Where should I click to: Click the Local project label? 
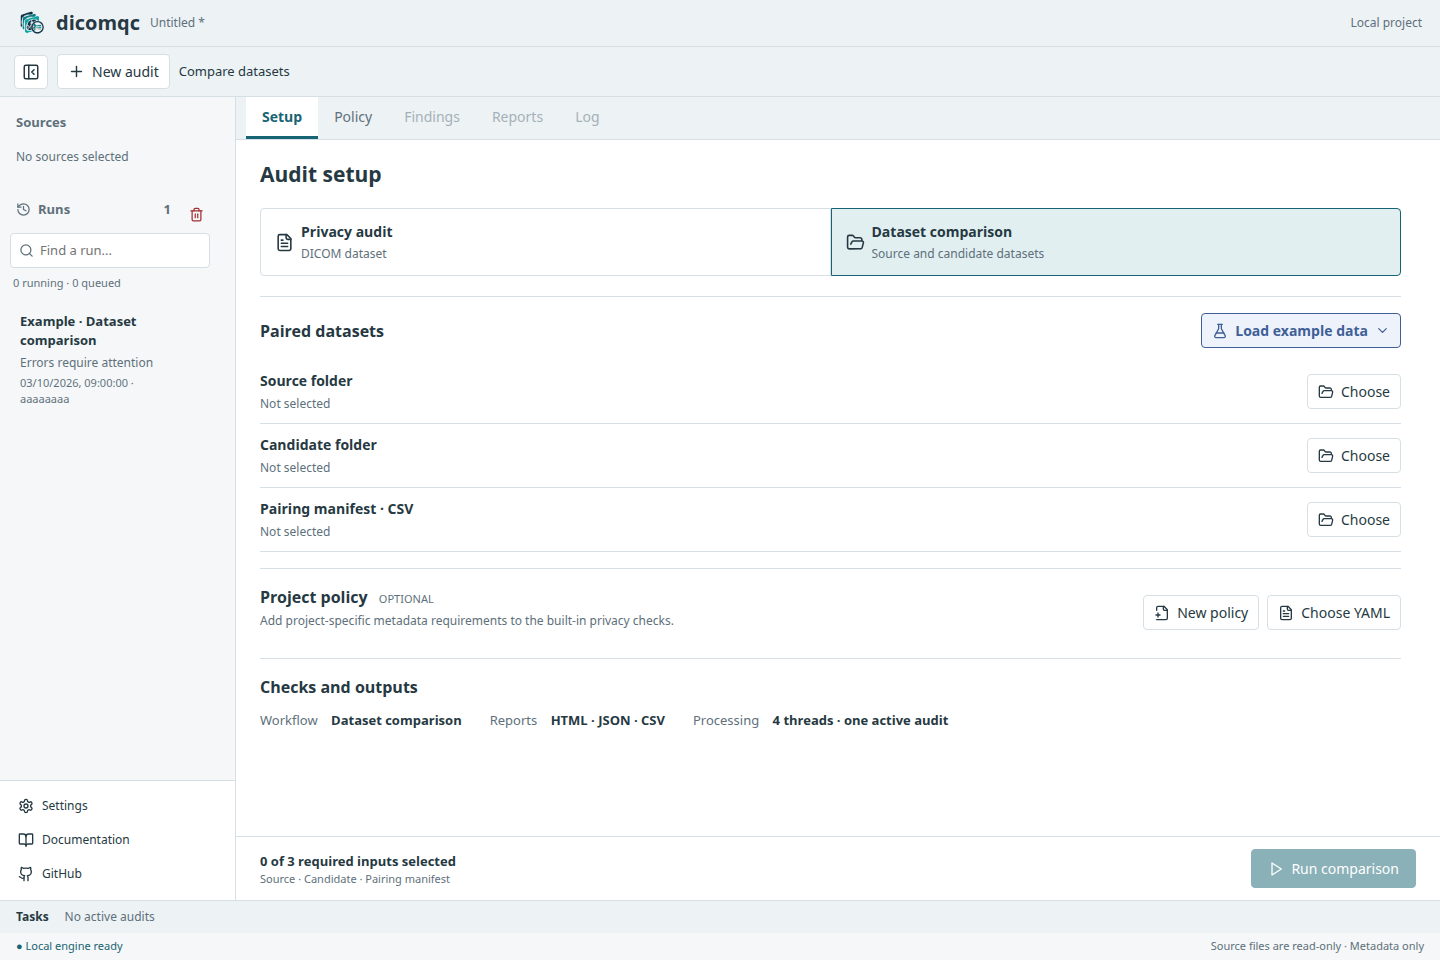pyautogui.click(x=1385, y=23)
